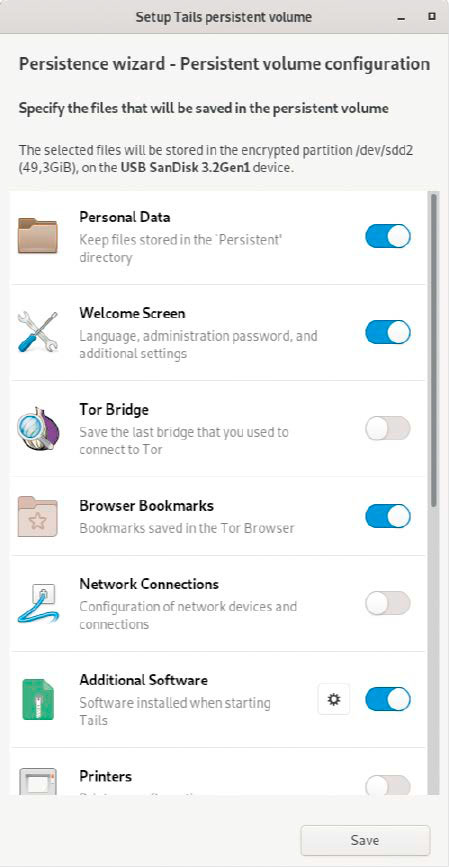Screen dimensions: 449x867
Task: Turn off Welcome Screen persistence
Action: [388, 332]
